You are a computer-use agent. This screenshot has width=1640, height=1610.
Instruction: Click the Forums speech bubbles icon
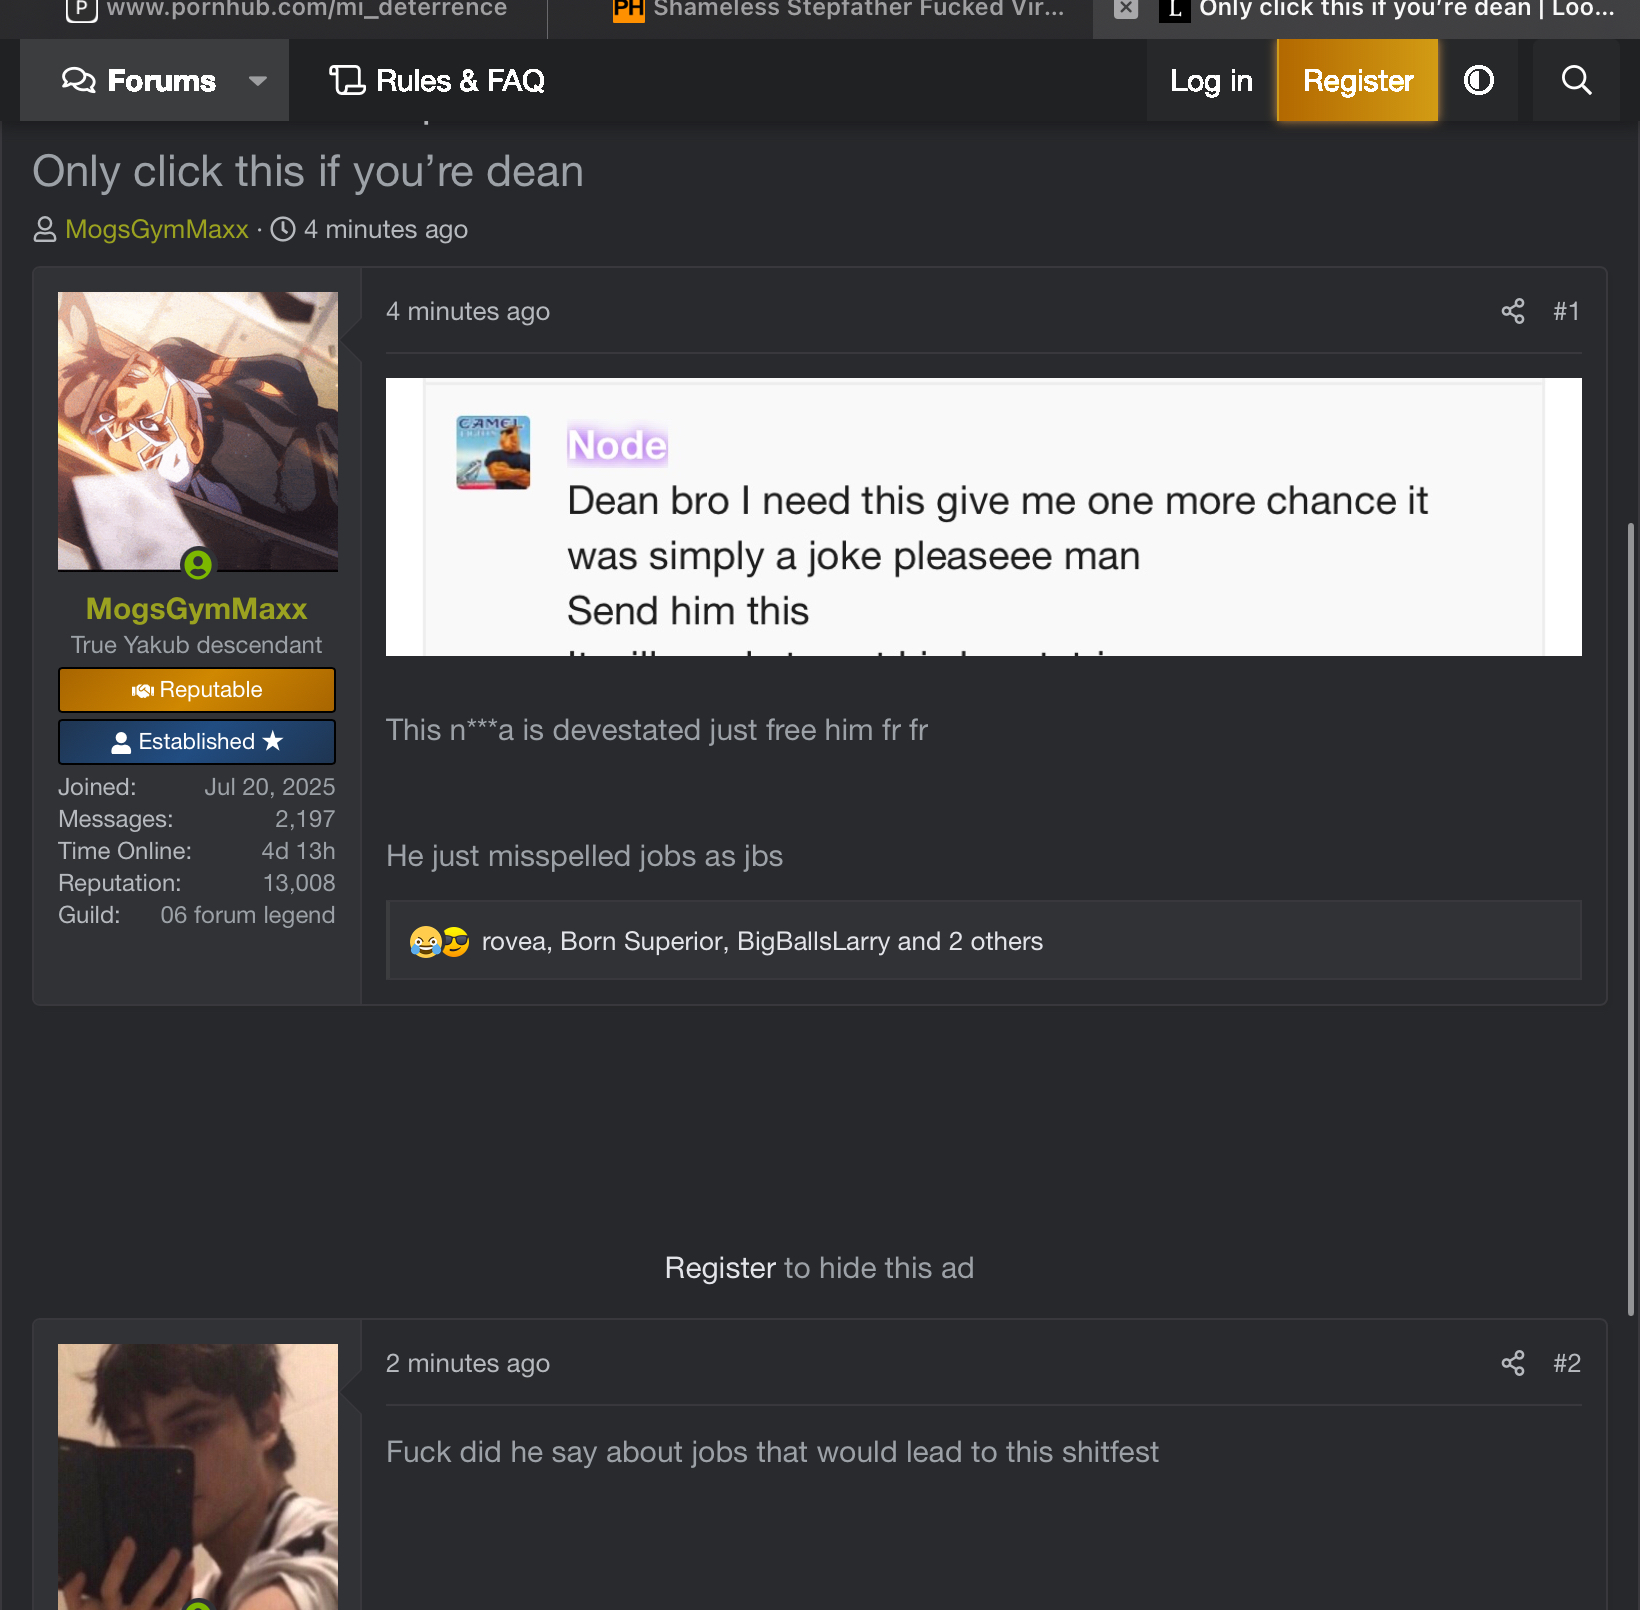(78, 80)
